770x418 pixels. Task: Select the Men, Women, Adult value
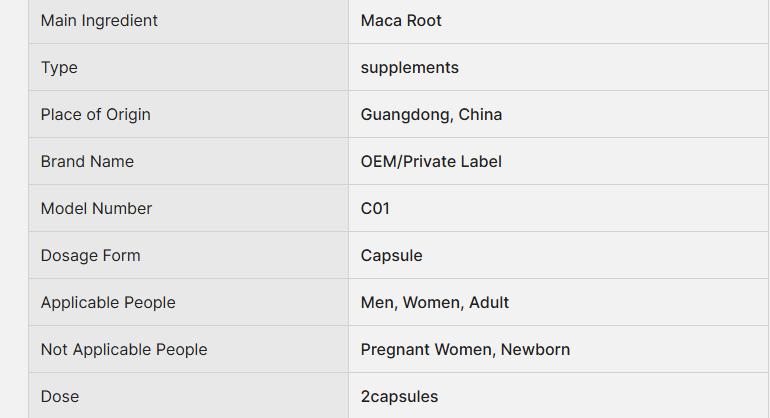click(434, 303)
